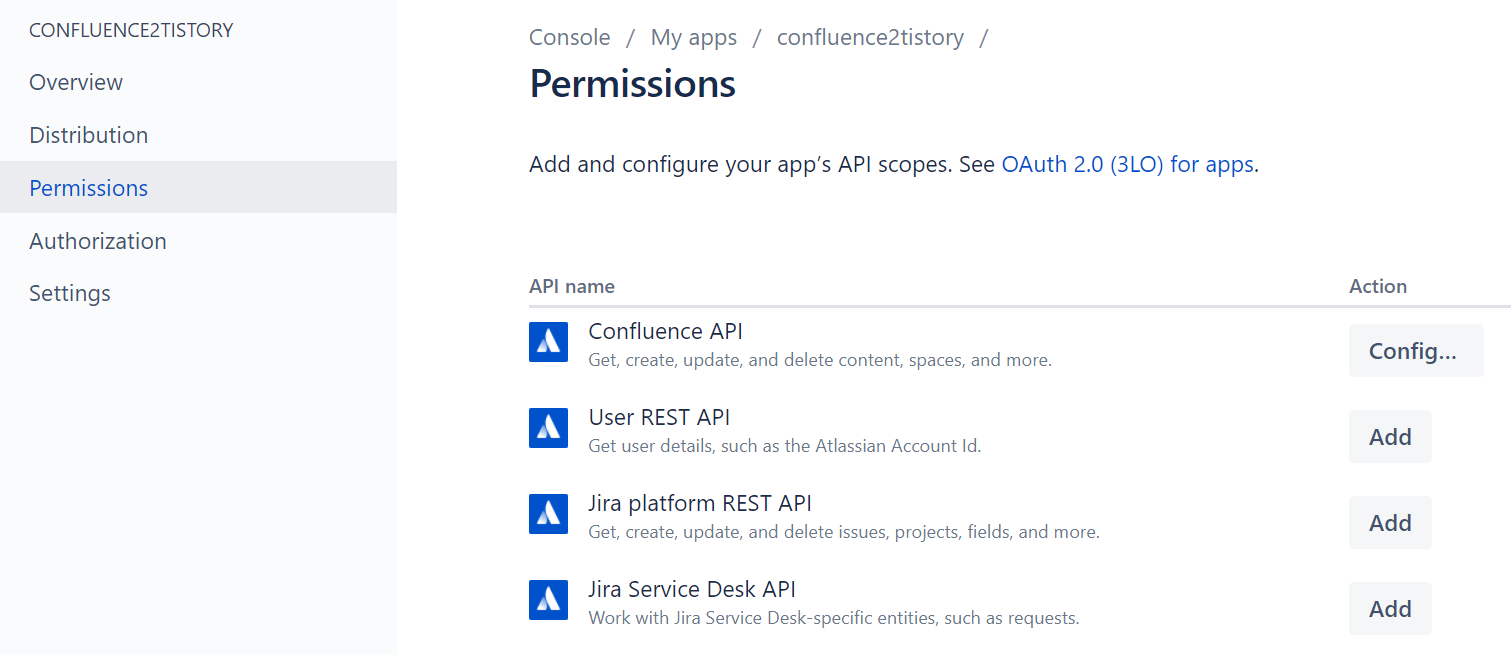The image size is (1511, 655).
Task: Click the User REST API Atlassian icon
Action: point(548,428)
